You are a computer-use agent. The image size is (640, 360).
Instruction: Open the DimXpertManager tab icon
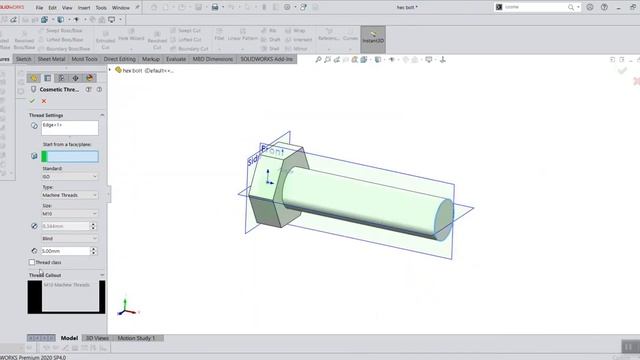pos(76,78)
